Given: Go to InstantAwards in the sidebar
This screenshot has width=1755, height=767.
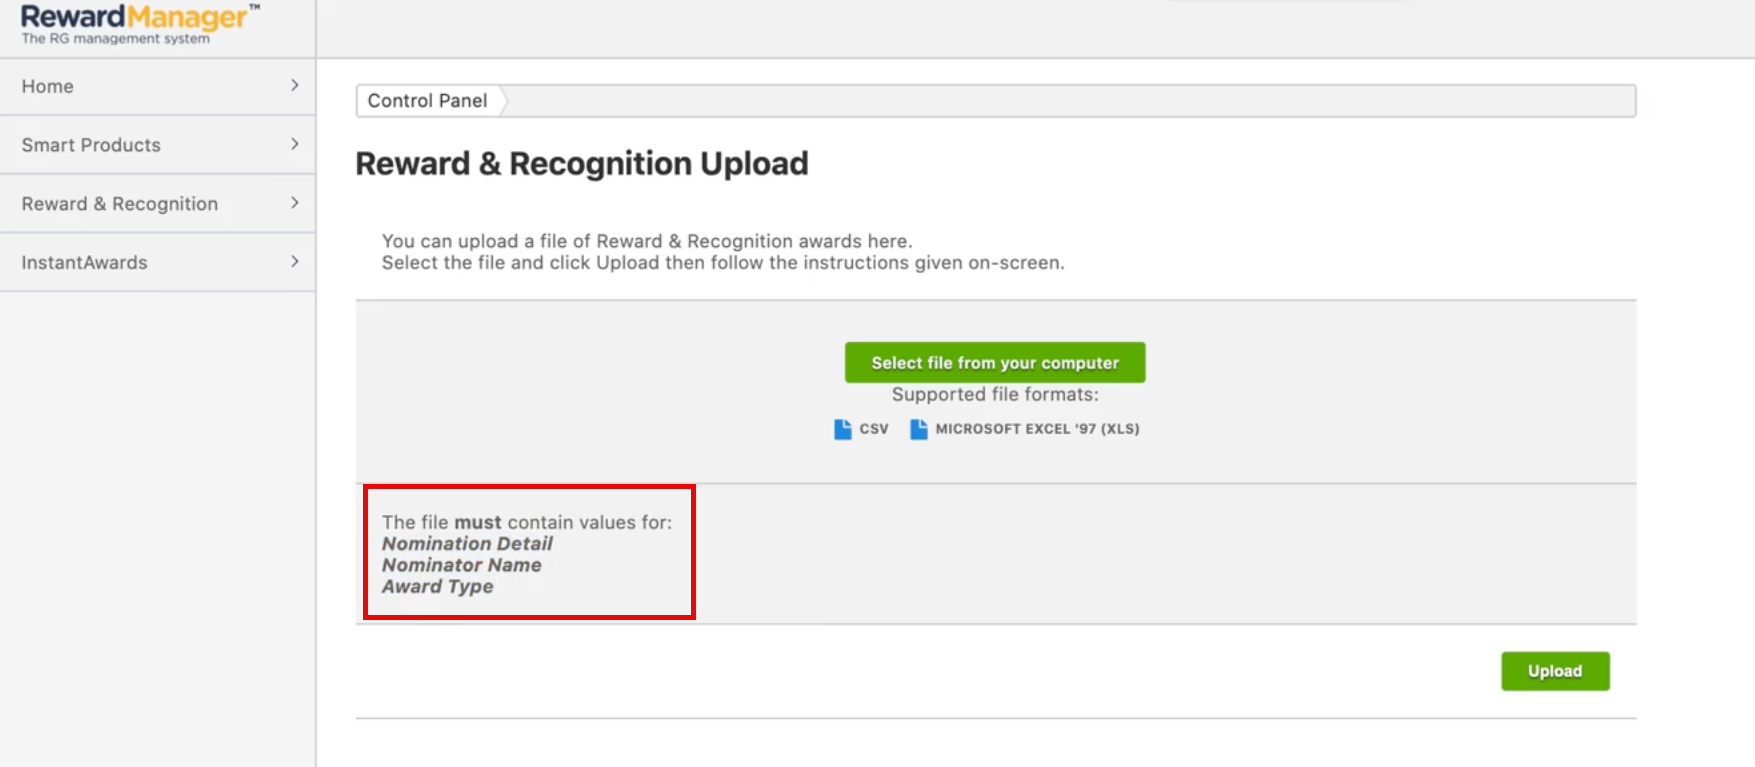Looking at the screenshot, I should point(85,263).
